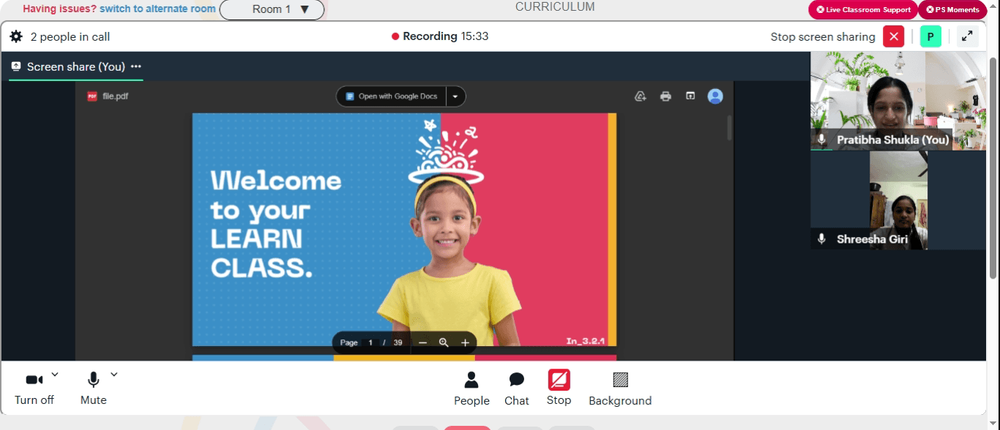The height and width of the screenshot is (430, 1000).
Task: Expand microphone options chevron
Action: [114, 374]
